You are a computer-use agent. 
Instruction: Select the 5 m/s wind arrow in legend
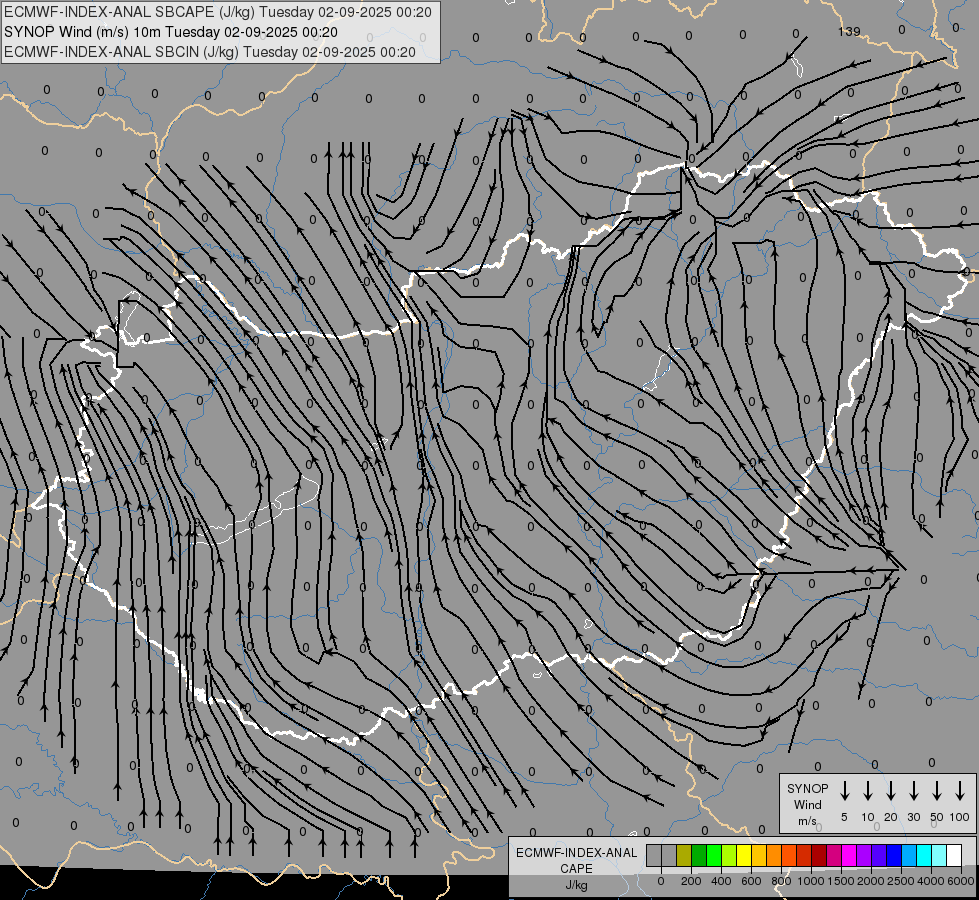tap(845, 791)
